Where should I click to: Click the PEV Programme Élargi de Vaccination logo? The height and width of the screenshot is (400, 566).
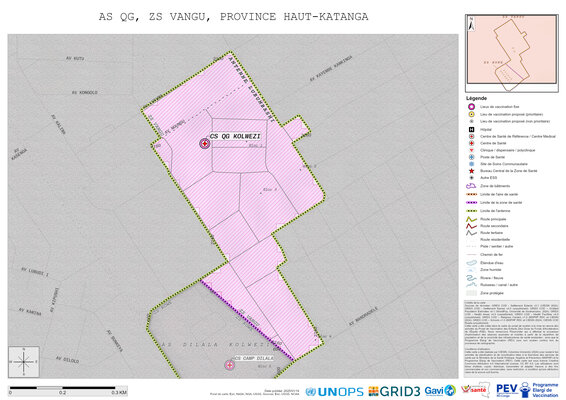coord(527,390)
